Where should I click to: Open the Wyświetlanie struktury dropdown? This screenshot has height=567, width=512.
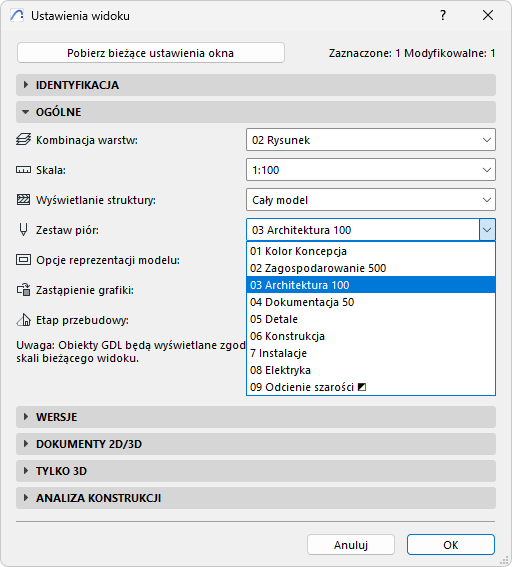tap(371, 200)
